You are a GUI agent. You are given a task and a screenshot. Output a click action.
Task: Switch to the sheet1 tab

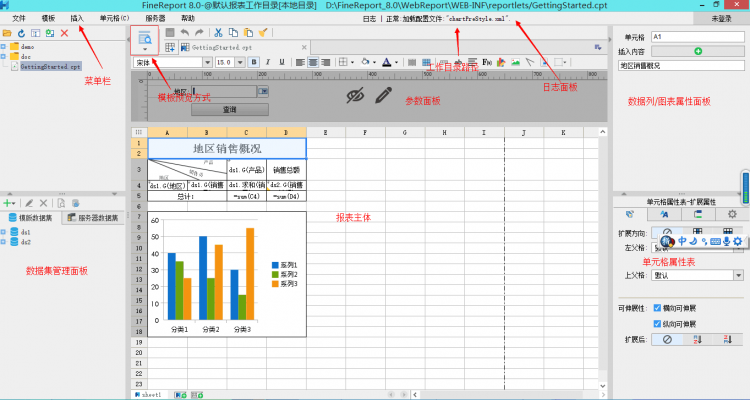click(x=148, y=395)
